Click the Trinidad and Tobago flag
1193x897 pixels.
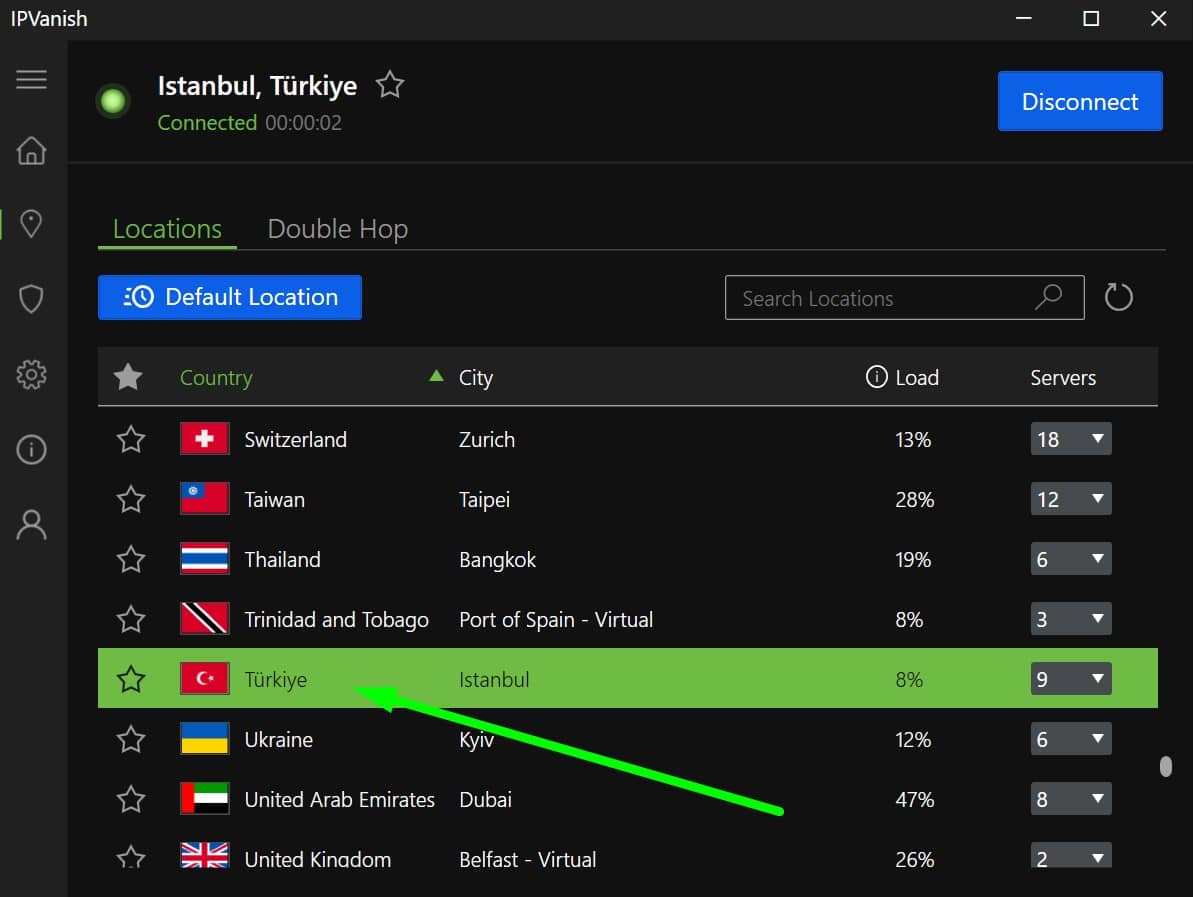pos(205,619)
